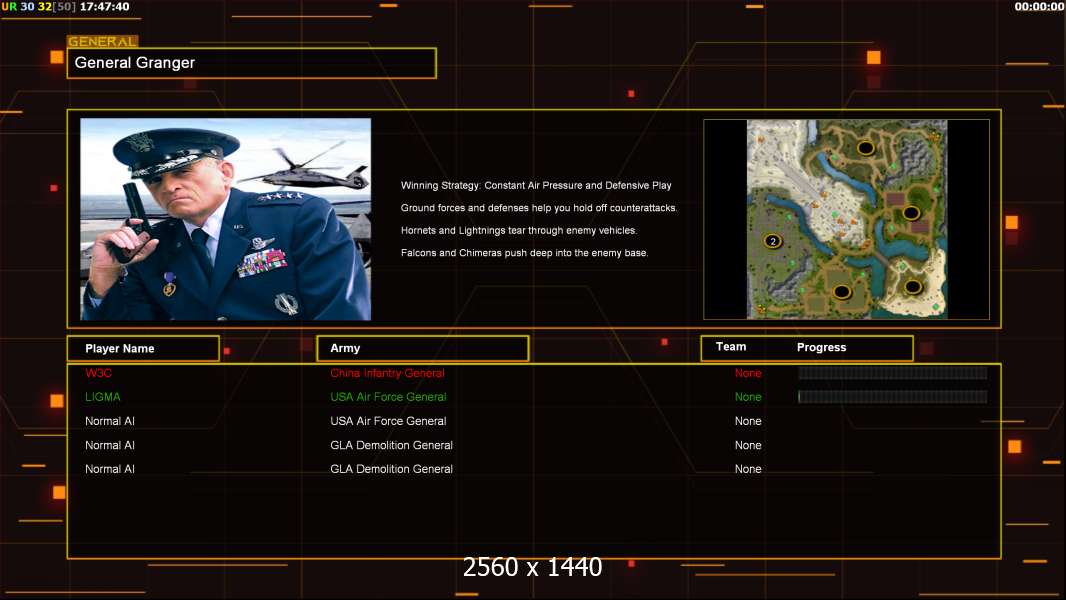Click General Granger's portrait image
1066x600 pixels.
point(225,219)
